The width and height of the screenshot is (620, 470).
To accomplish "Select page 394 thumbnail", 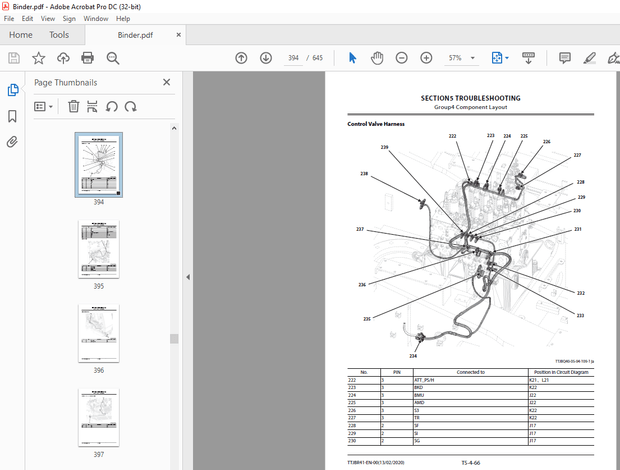I will click(99, 165).
